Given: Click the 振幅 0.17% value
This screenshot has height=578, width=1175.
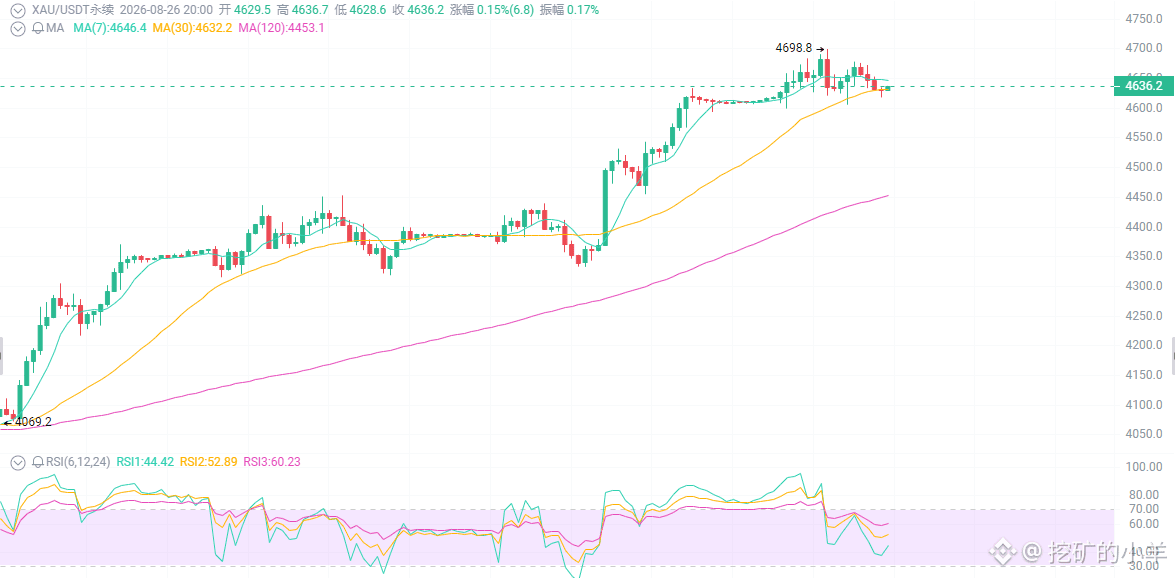Looking at the screenshot, I should tap(569, 10).
